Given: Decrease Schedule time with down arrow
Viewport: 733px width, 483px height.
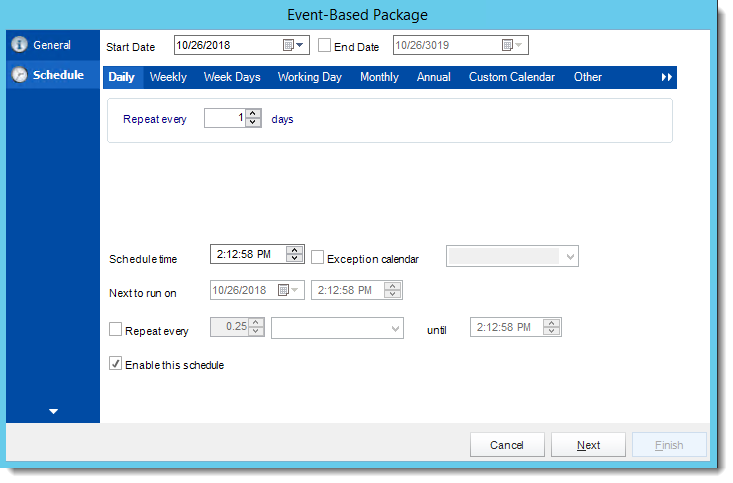Looking at the screenshot, I should pyautogui.click(x=295, y=258).
